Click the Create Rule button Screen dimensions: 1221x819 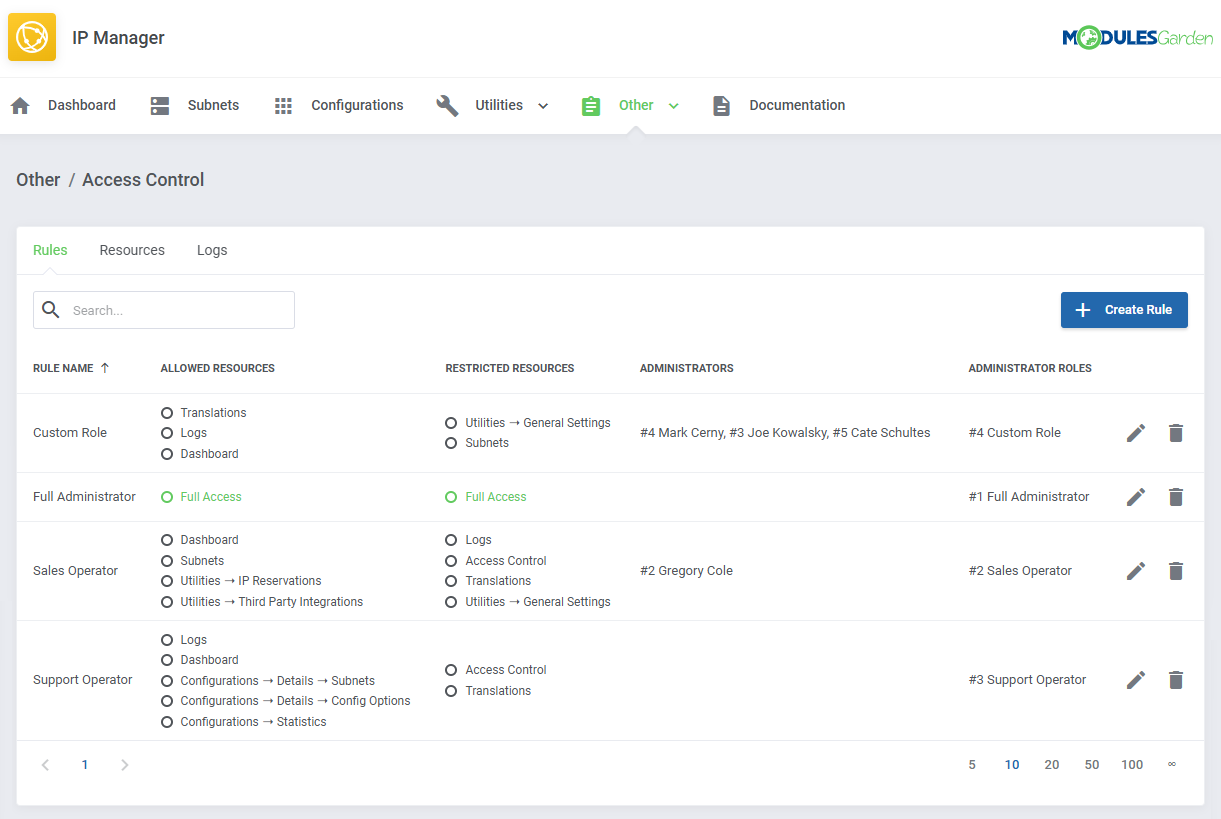pos(1124,310)
